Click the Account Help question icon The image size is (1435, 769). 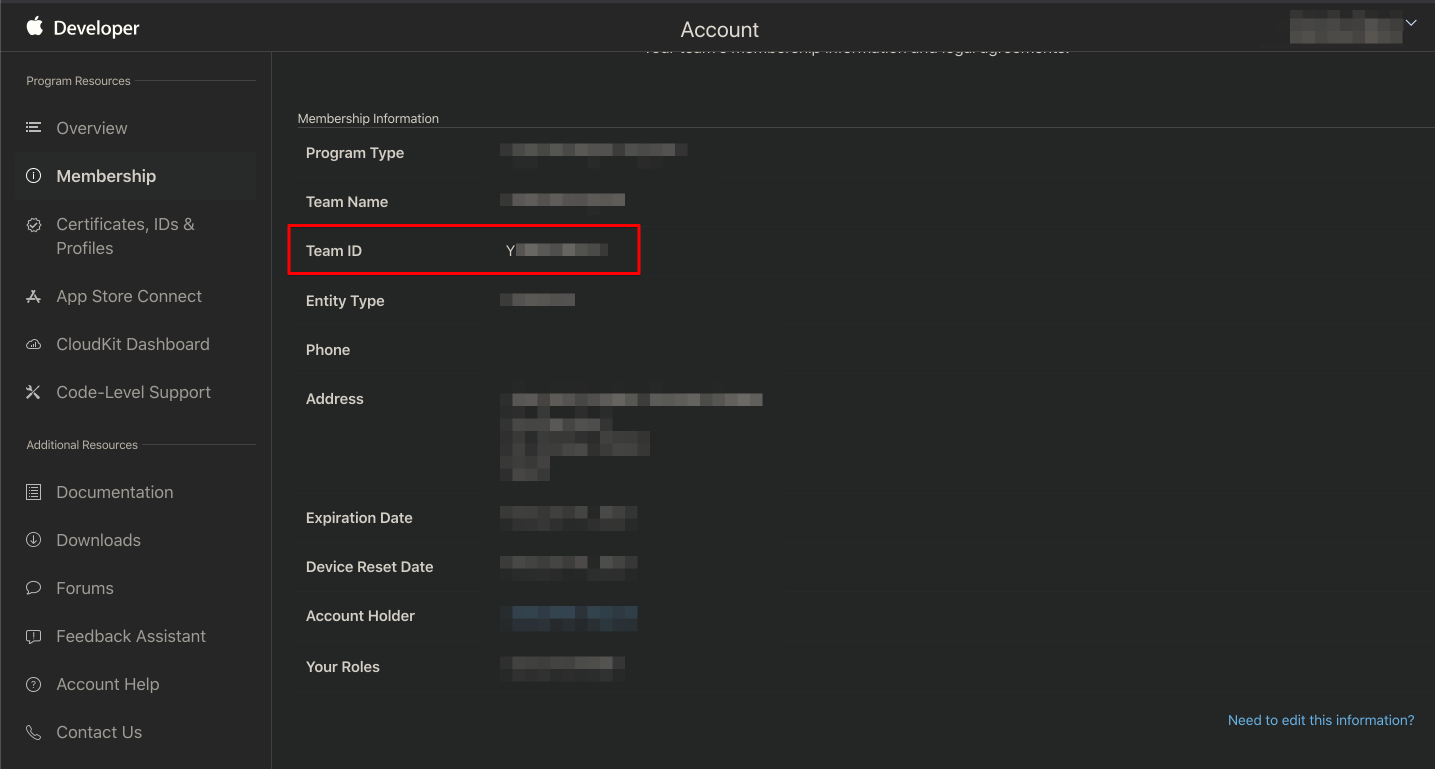click(x=34, y=685)
